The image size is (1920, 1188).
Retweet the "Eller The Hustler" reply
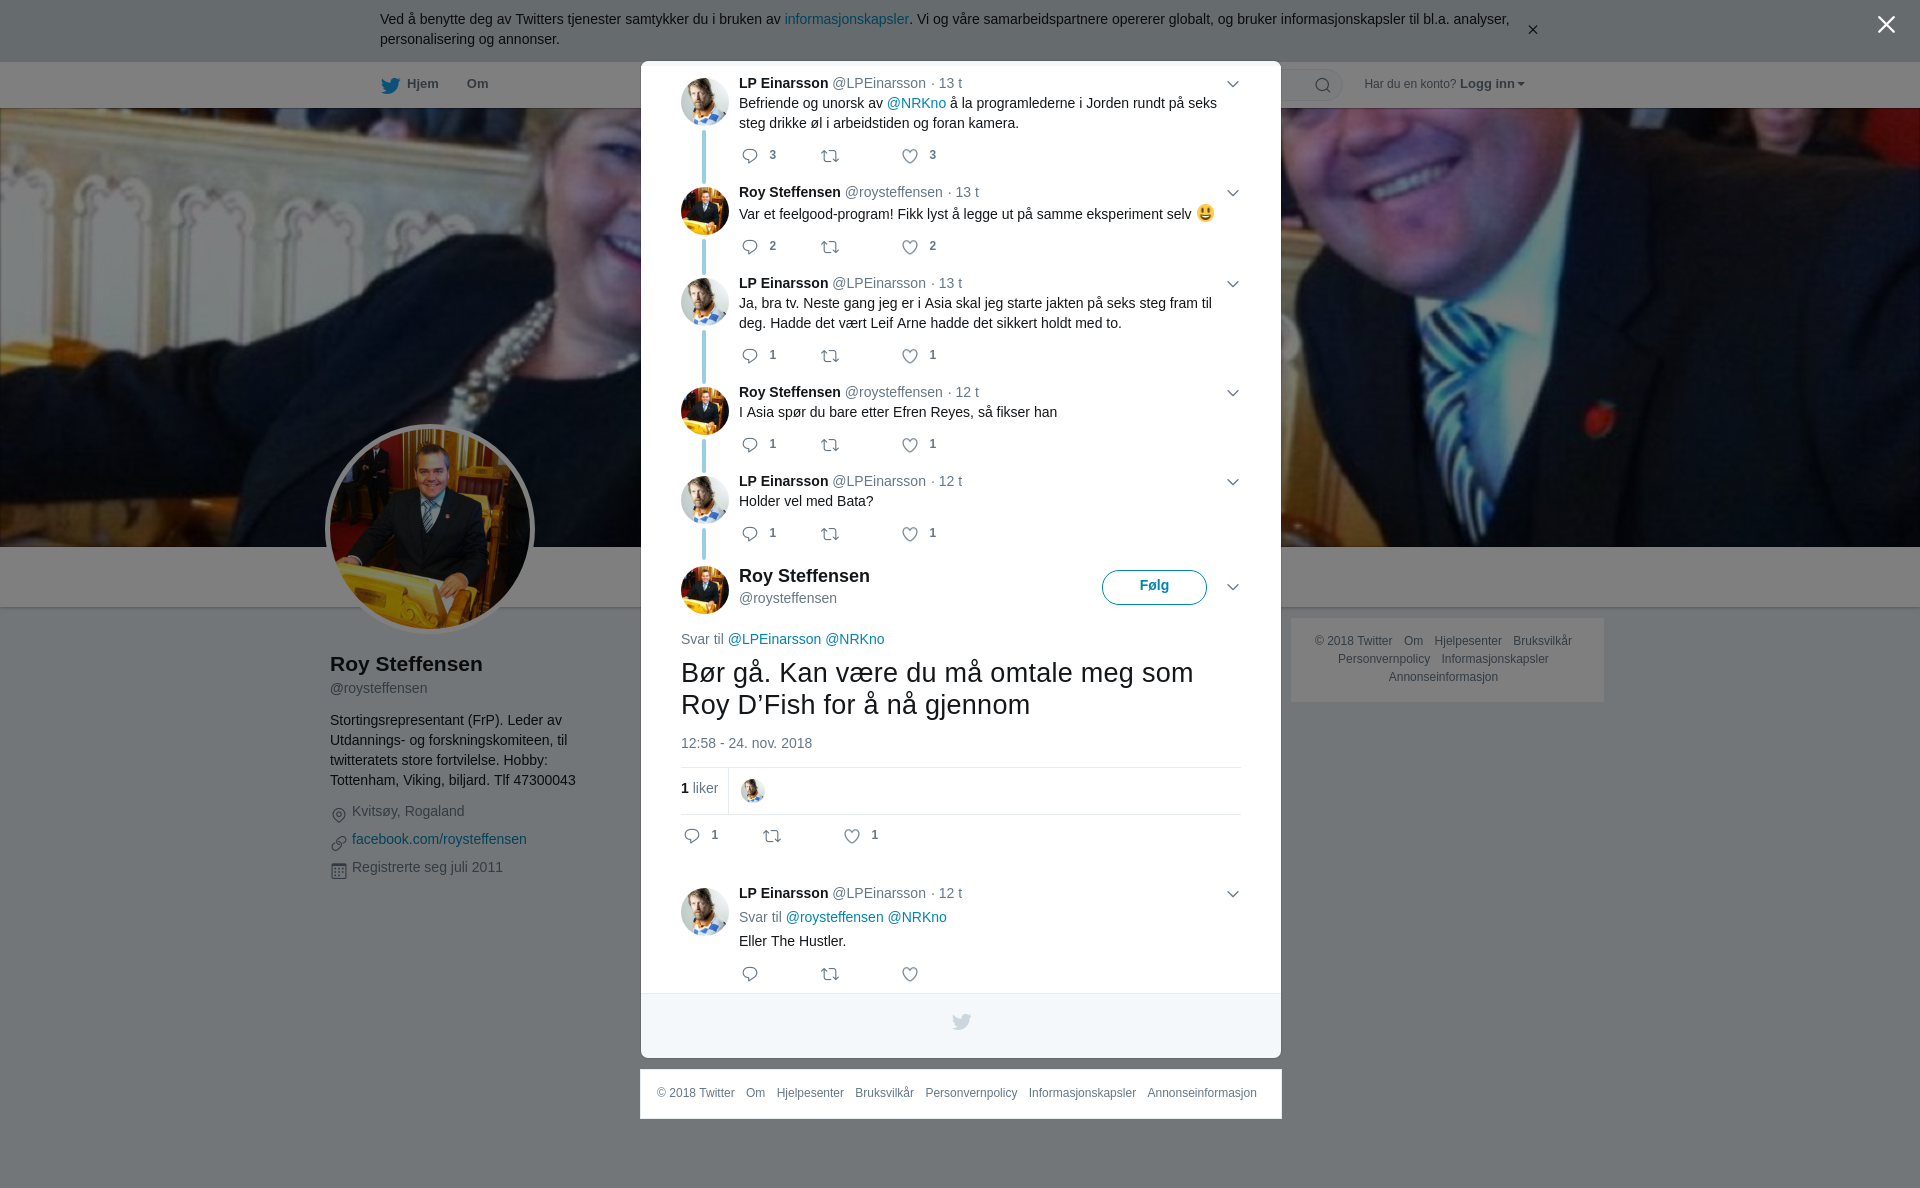830,974
